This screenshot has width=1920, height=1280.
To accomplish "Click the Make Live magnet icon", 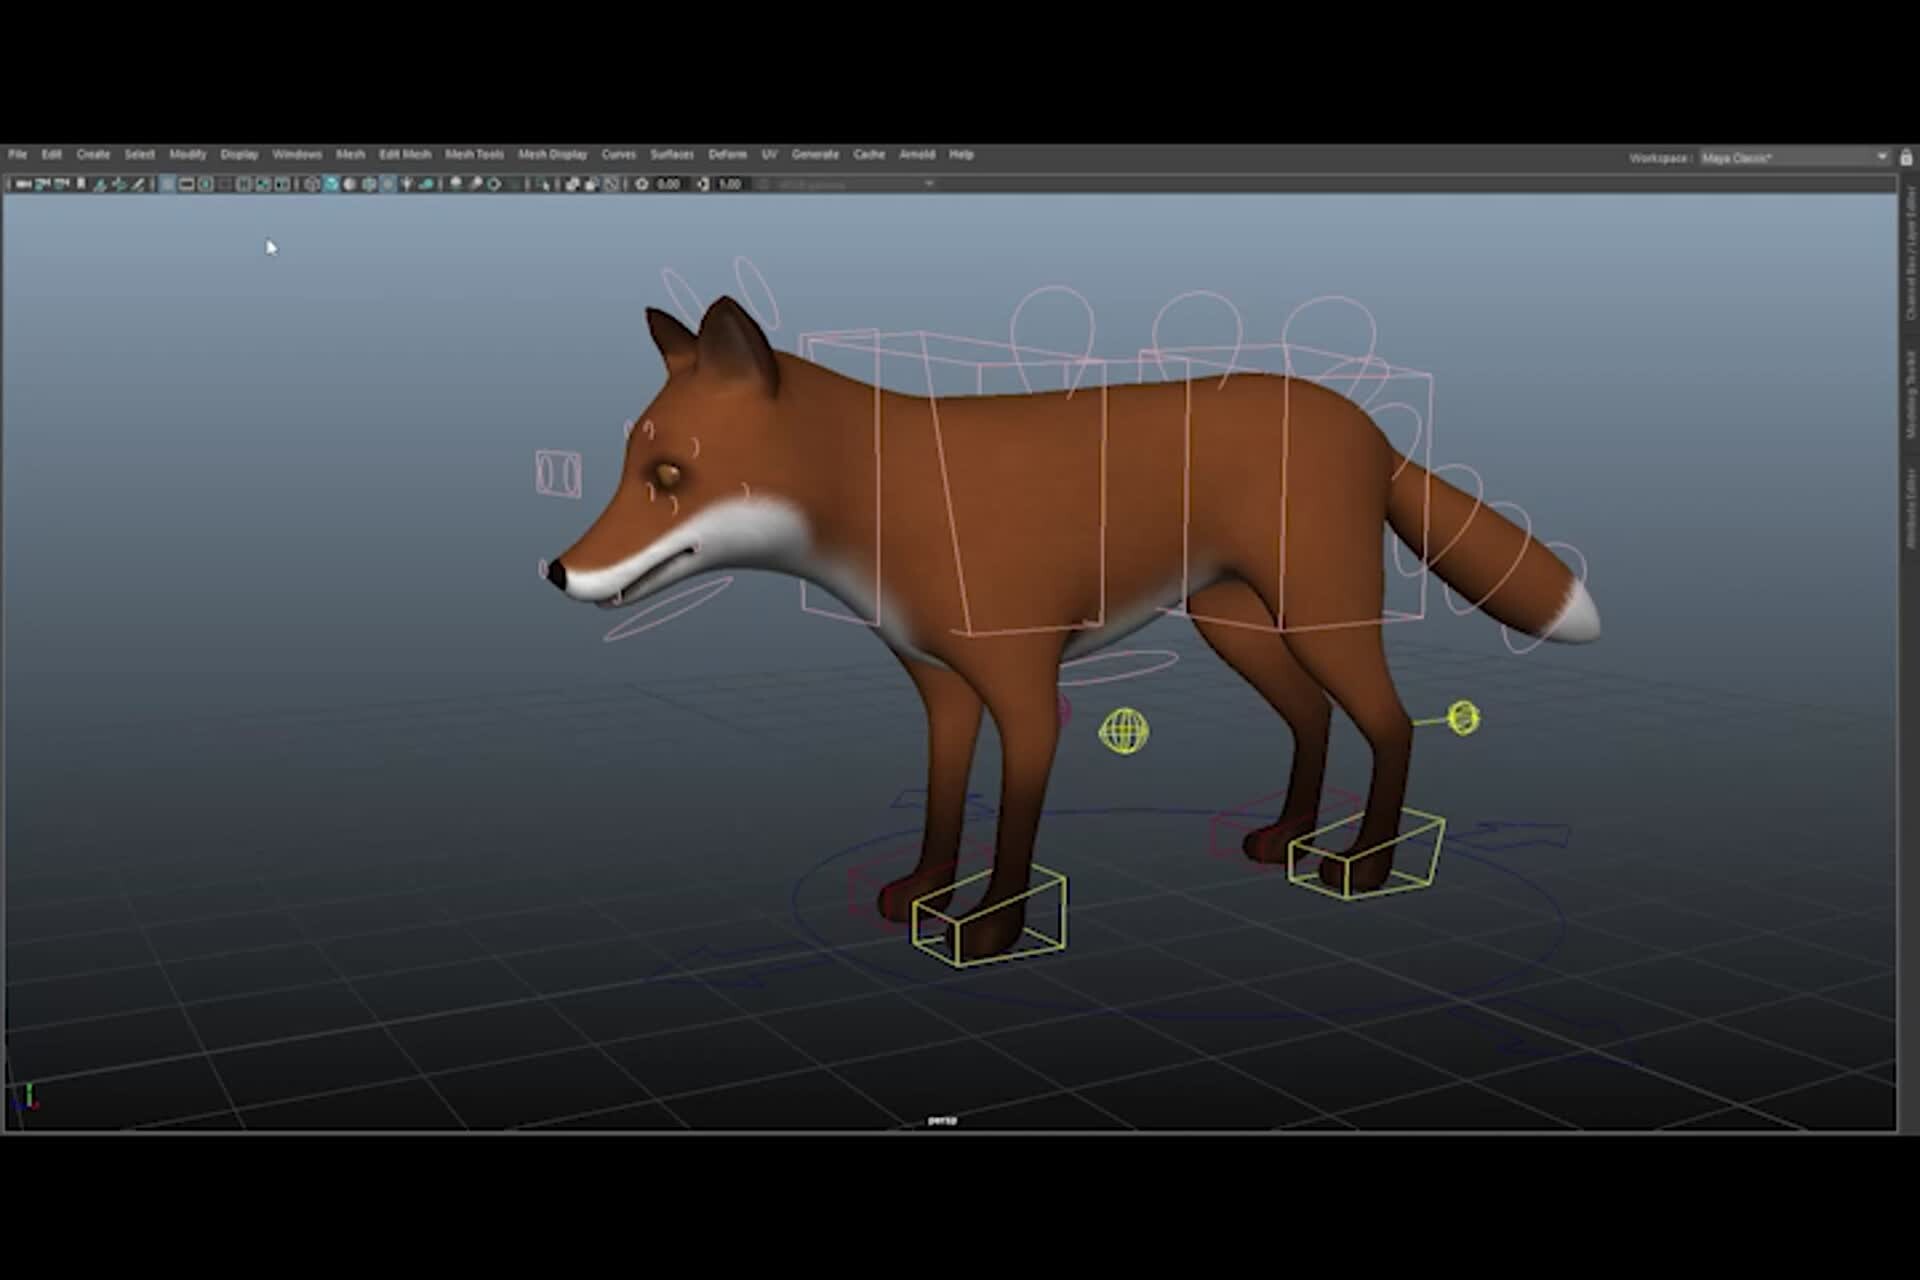I will click(x=424, y=185).
